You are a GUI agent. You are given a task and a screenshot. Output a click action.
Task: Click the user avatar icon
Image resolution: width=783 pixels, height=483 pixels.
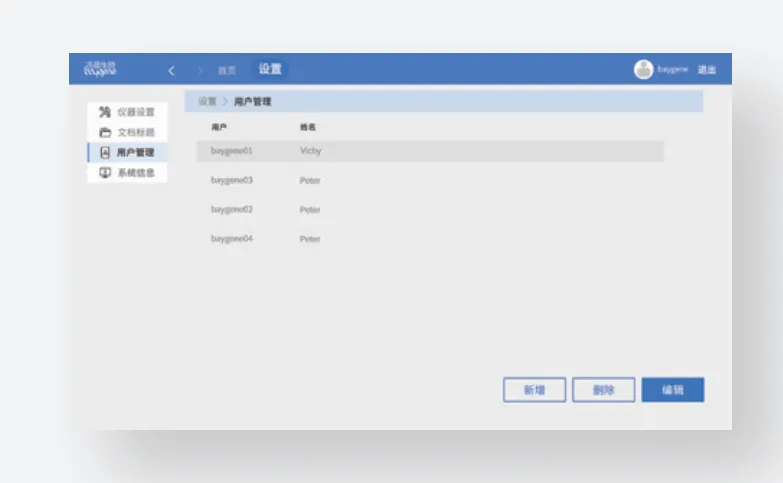643,69
